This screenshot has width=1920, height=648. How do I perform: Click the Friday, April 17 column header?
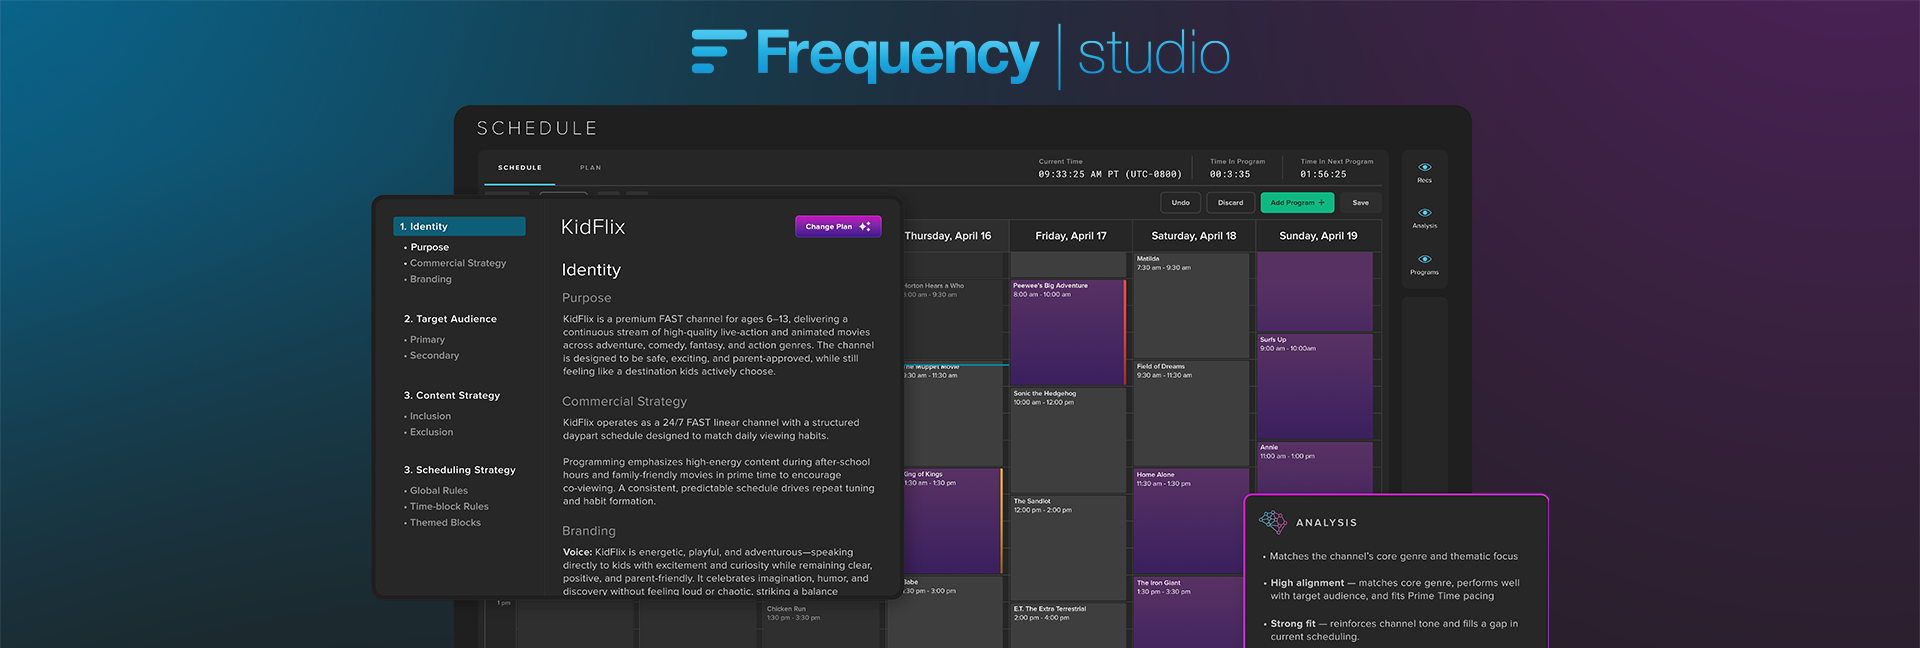(1070, 236)
